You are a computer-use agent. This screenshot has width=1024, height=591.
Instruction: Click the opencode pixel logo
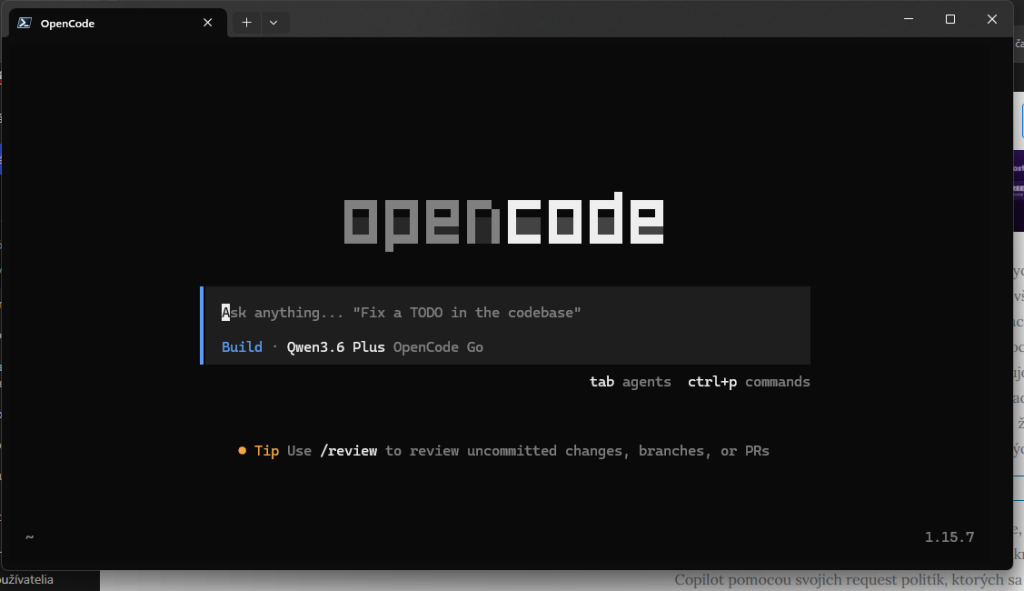[504, 221]
